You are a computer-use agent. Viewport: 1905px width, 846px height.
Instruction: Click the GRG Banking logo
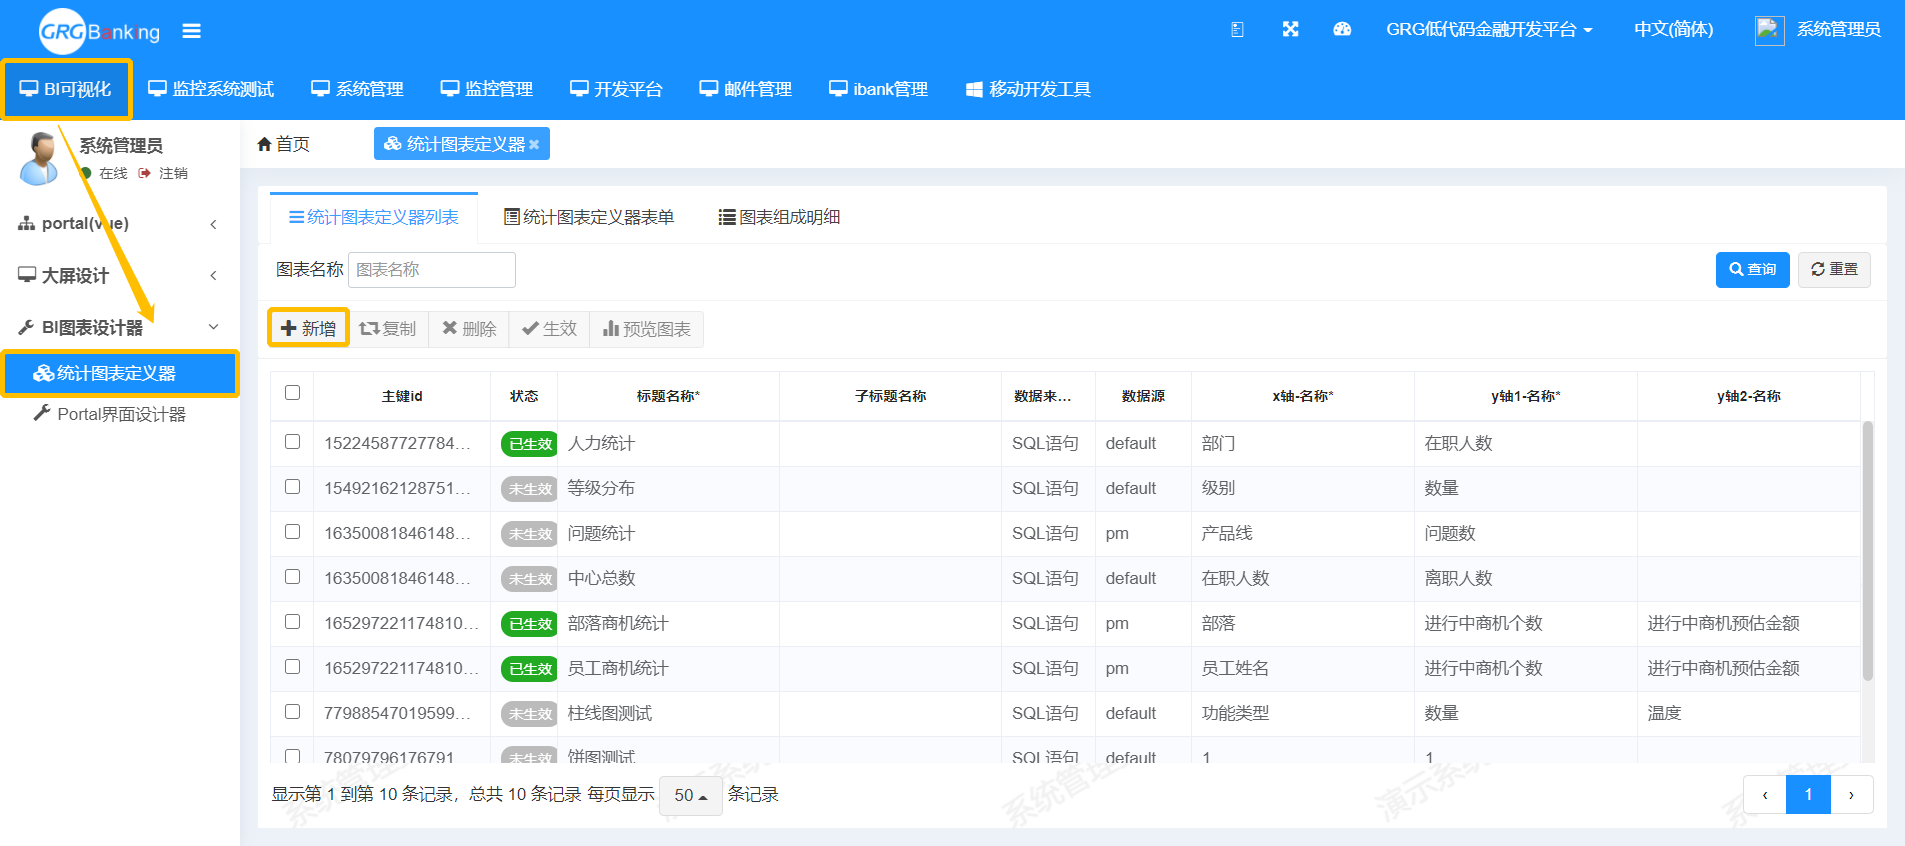pyautogui.click(x=99, y=31)
